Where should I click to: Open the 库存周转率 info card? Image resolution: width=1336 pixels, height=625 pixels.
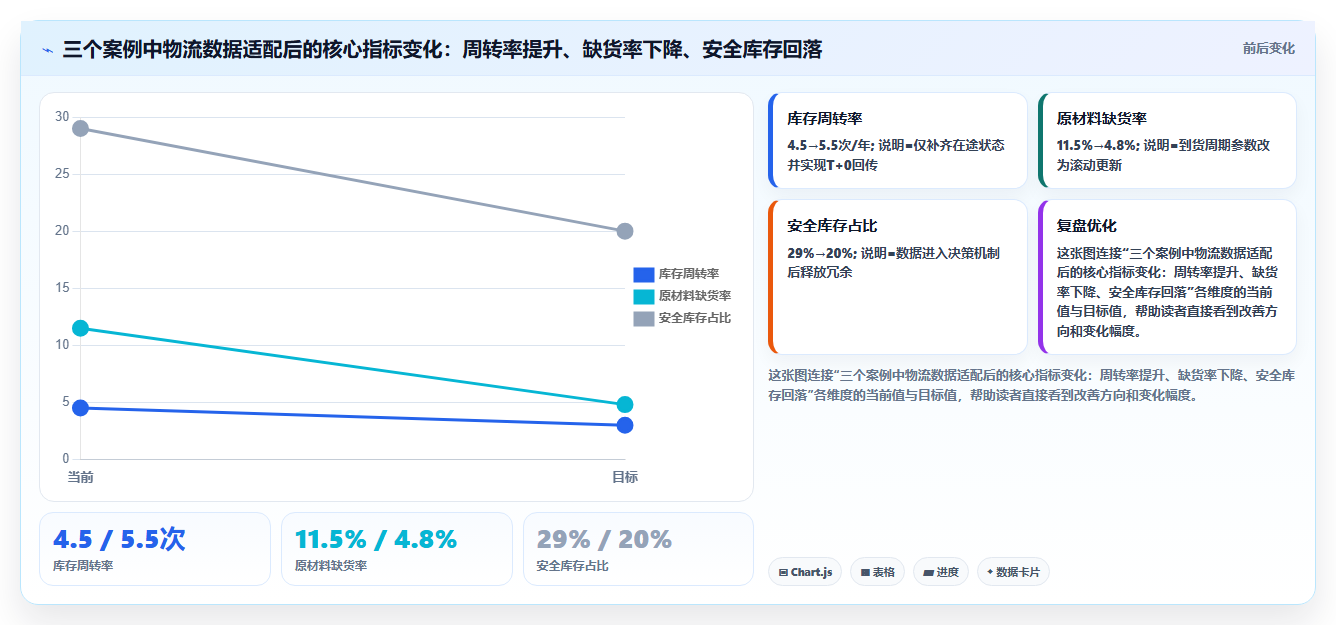point(897,140)
